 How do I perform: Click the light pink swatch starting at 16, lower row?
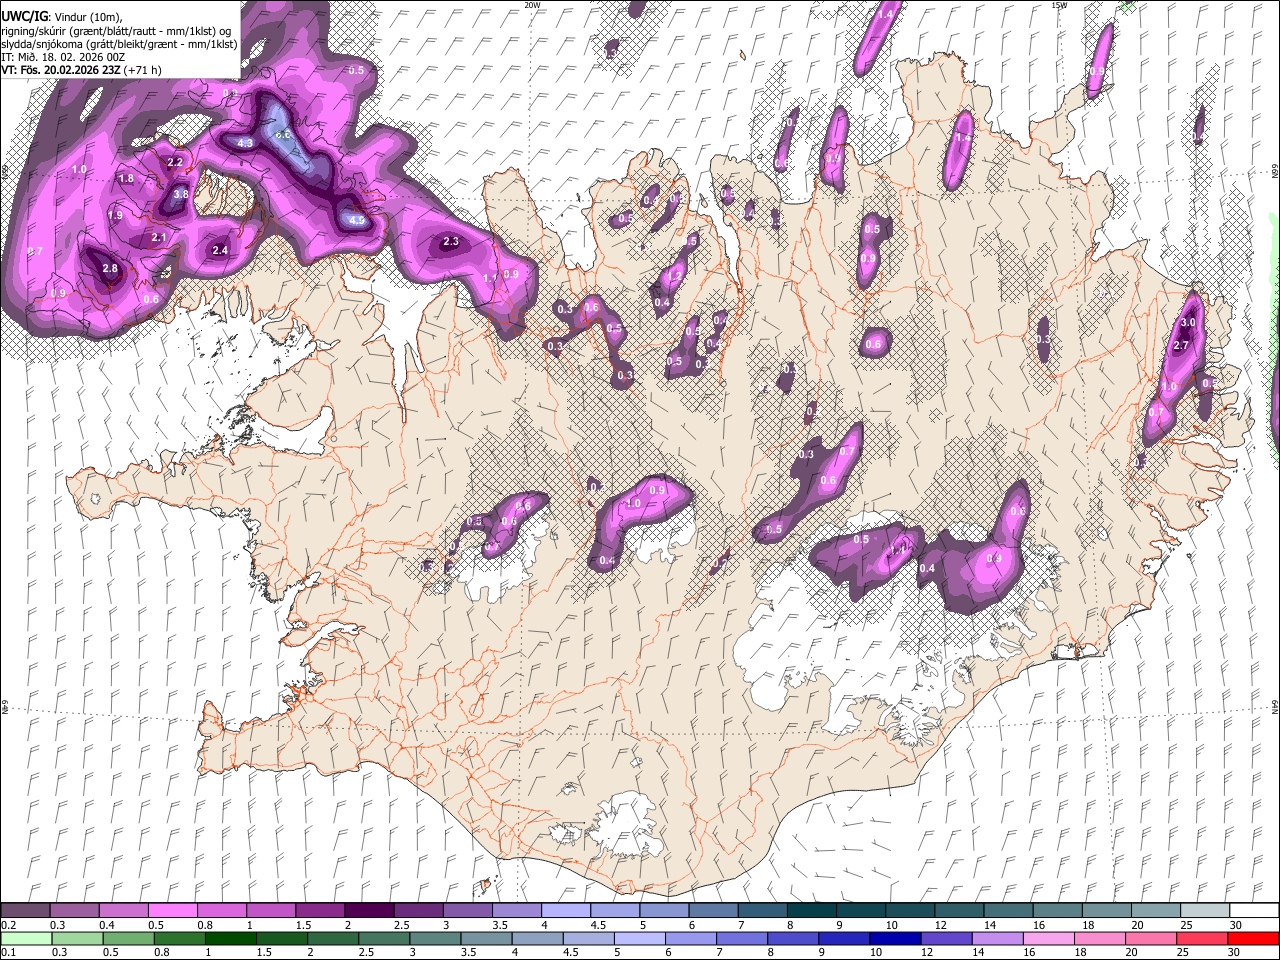tap(1047, 938)
